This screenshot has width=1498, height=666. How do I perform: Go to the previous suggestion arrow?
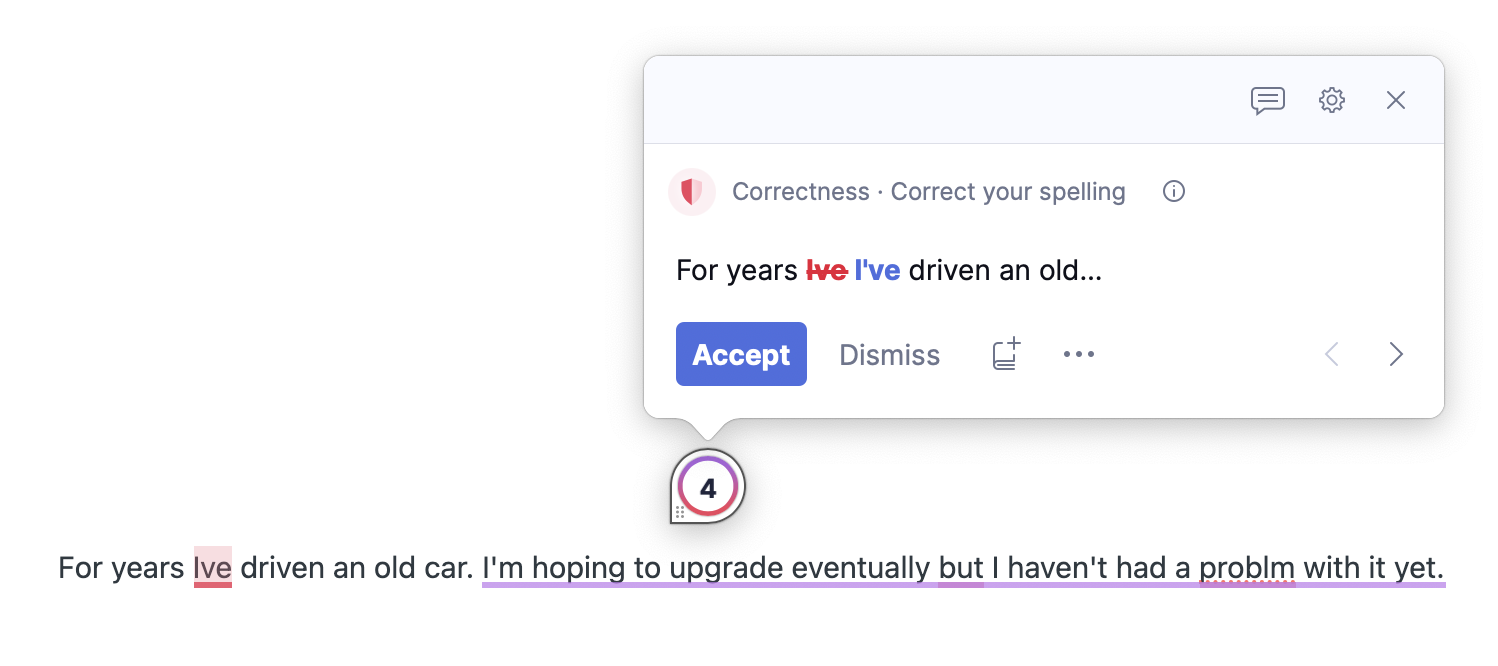click(x=1332, y=354)
